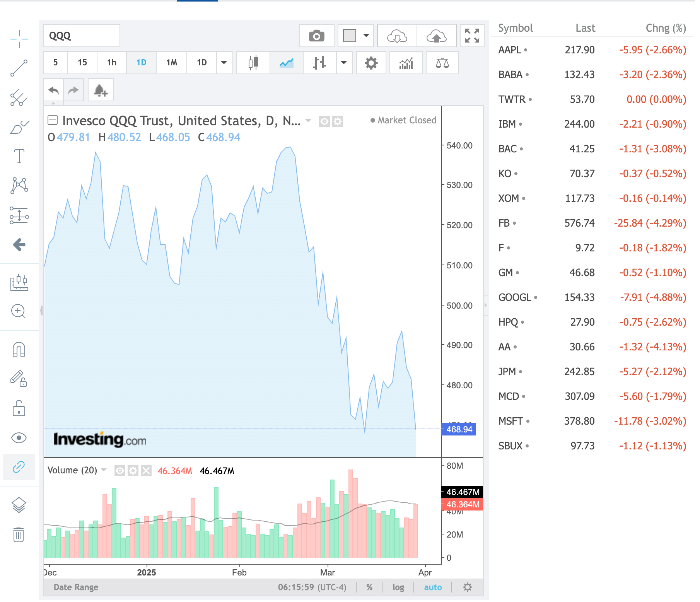Activate the zoom in tool
The image size is (700, 602).
(19, 311)
